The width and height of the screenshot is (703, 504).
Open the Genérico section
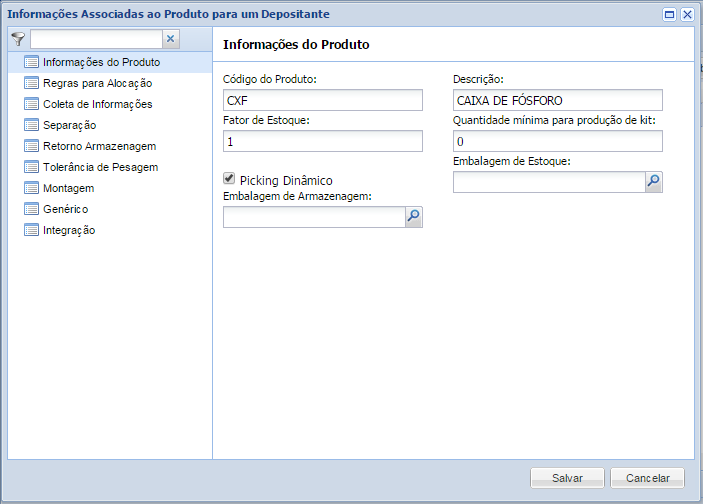point(65,209)
